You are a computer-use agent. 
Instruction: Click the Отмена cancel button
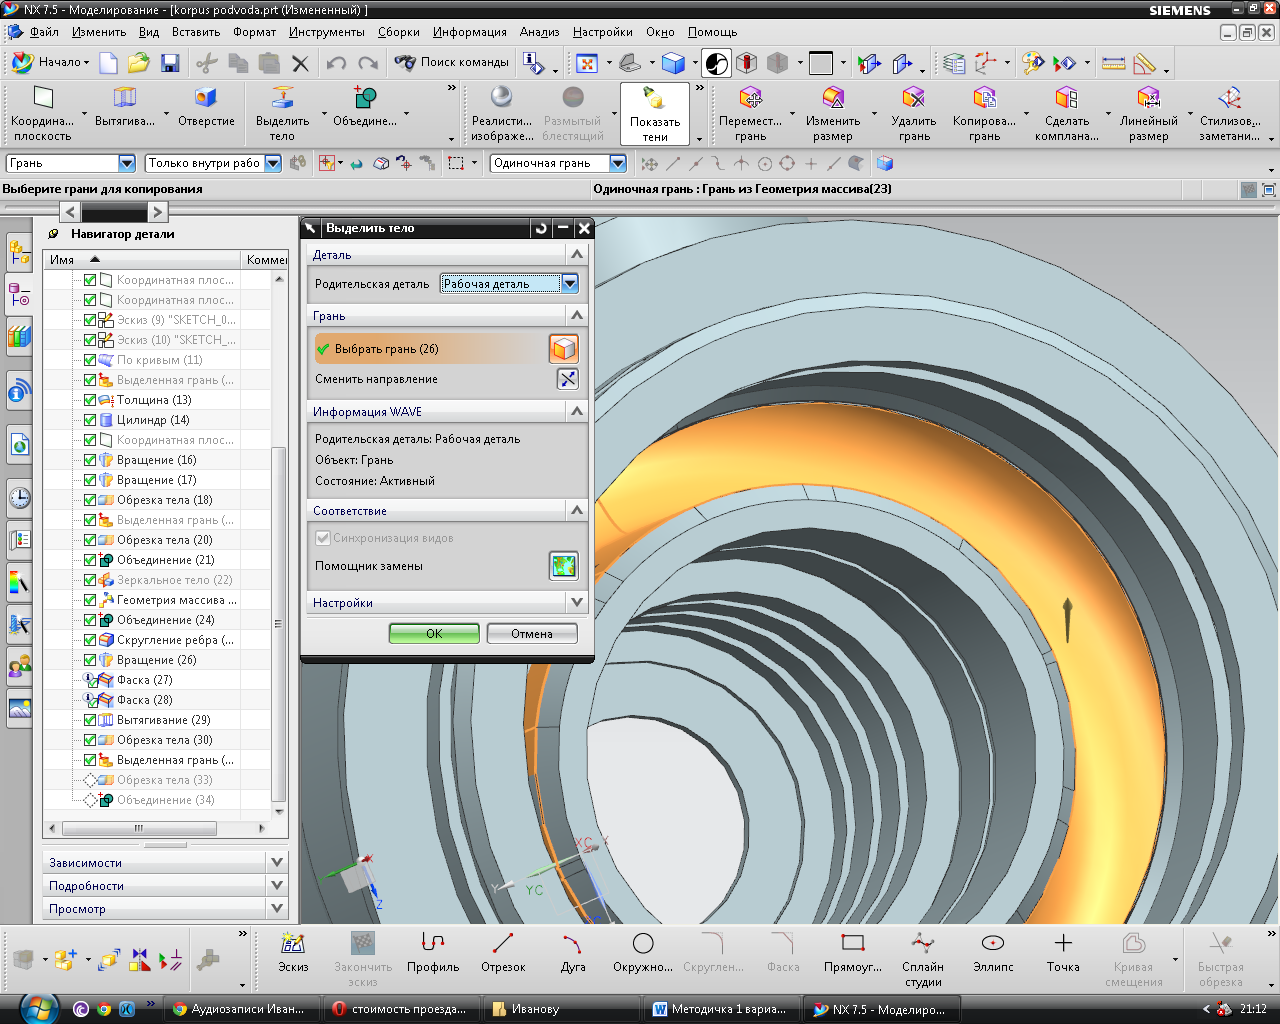coord(532,633)
